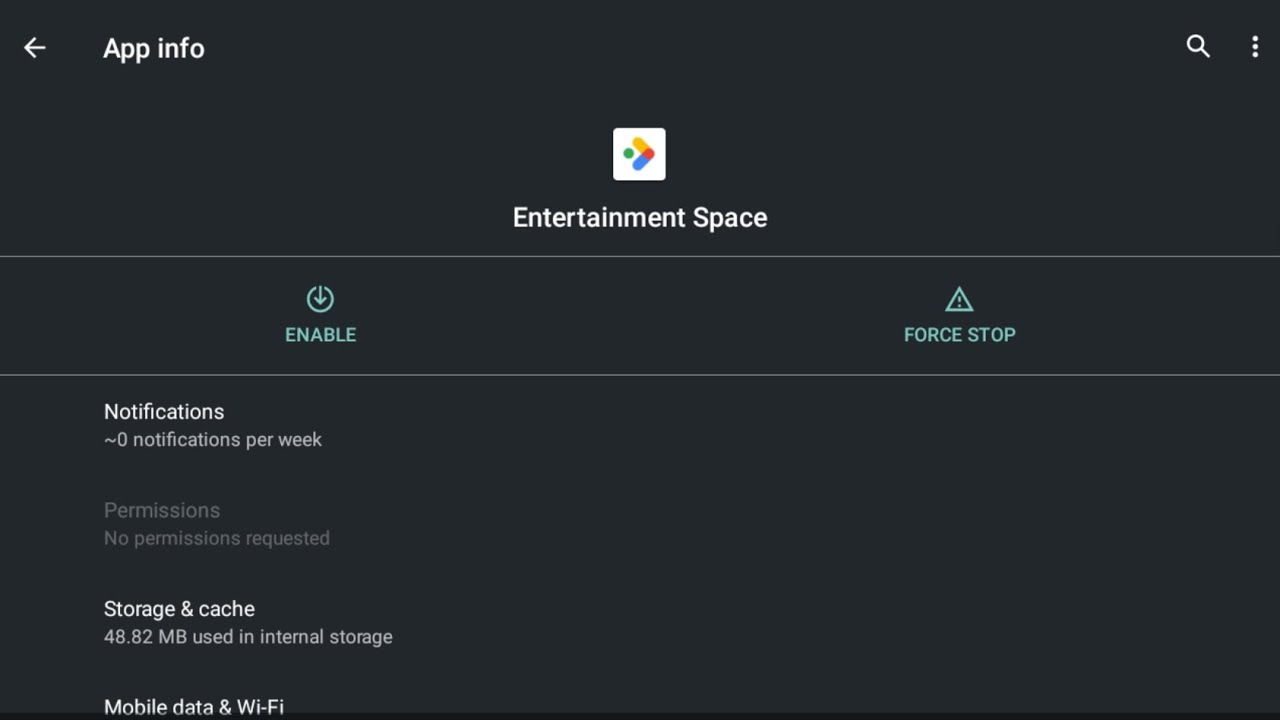The width and height of the screenshot is (1280, 720).
Task: Click the divider line under the action buttons
Action: coord(640,375)
